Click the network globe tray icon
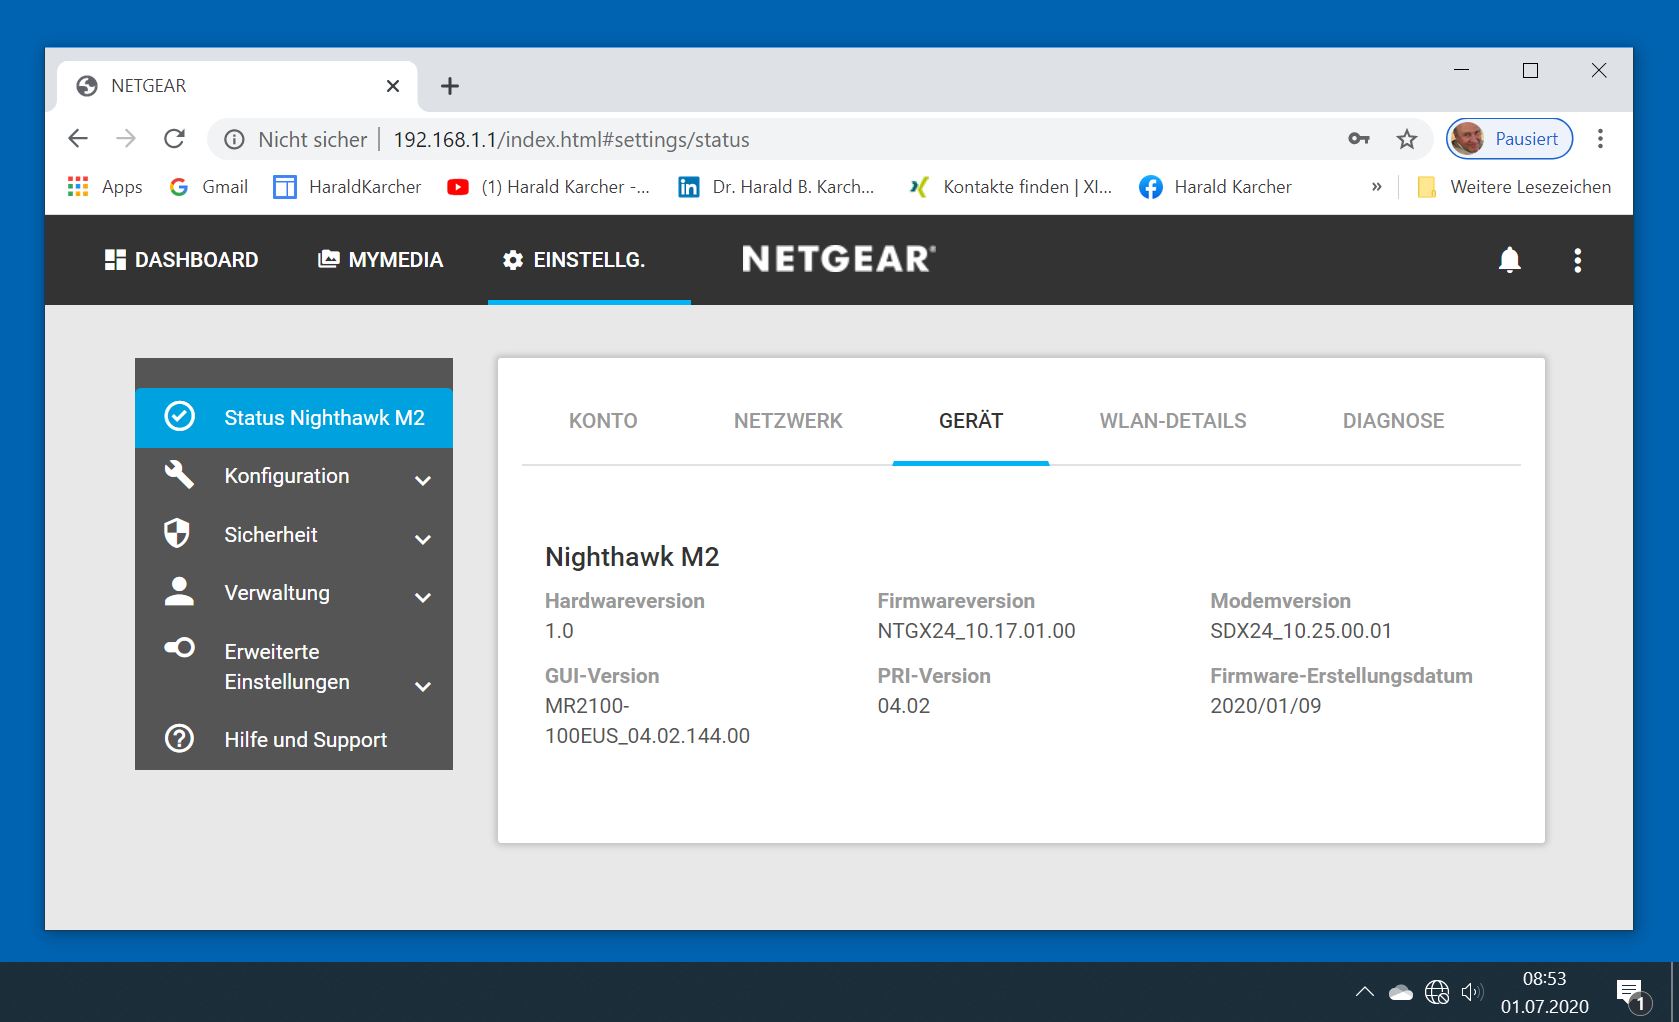 click(1436, 992)
